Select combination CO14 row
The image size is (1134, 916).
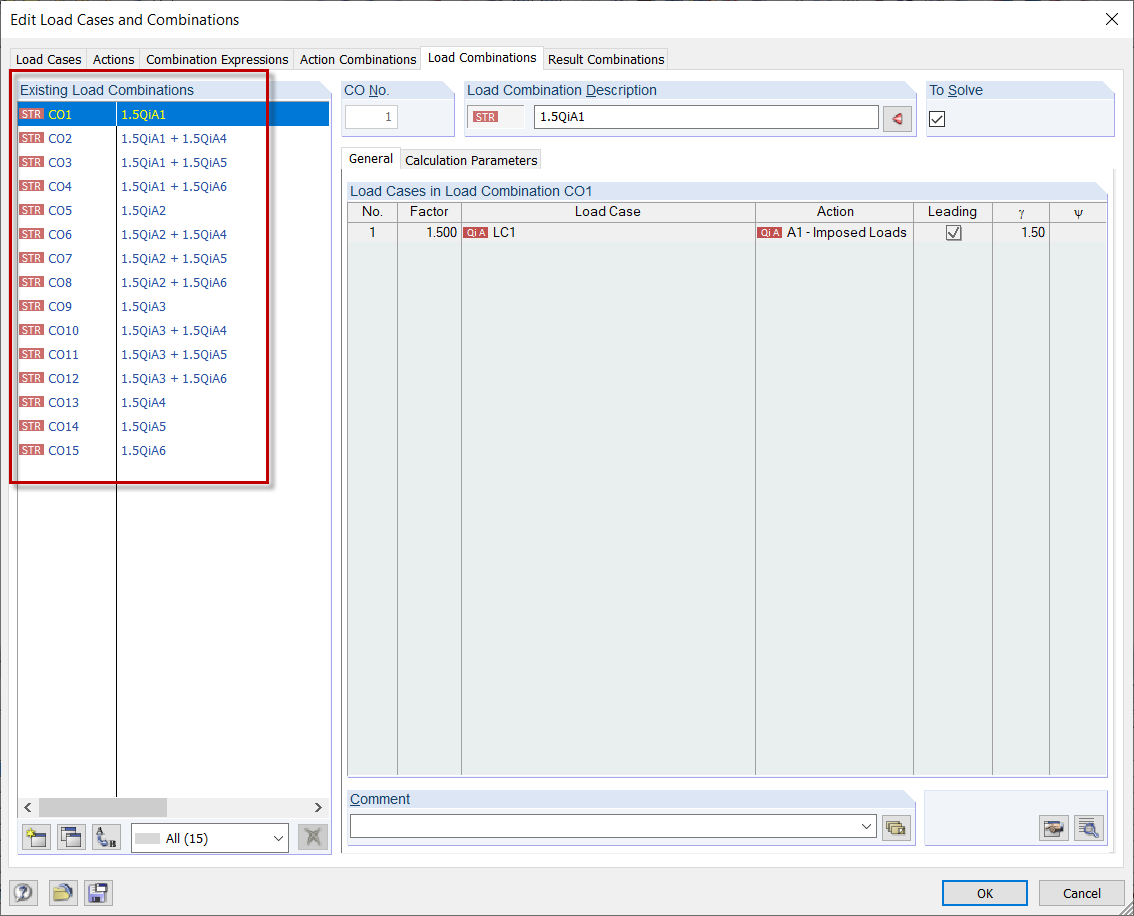(174, 427)
